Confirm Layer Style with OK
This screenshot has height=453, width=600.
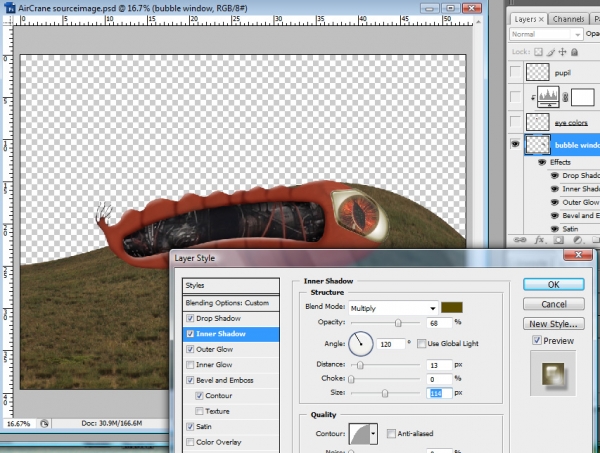coord(553,285)
